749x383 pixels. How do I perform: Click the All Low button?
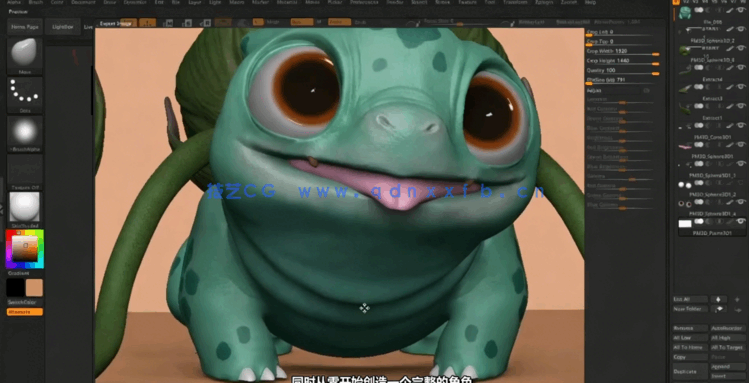690,338
